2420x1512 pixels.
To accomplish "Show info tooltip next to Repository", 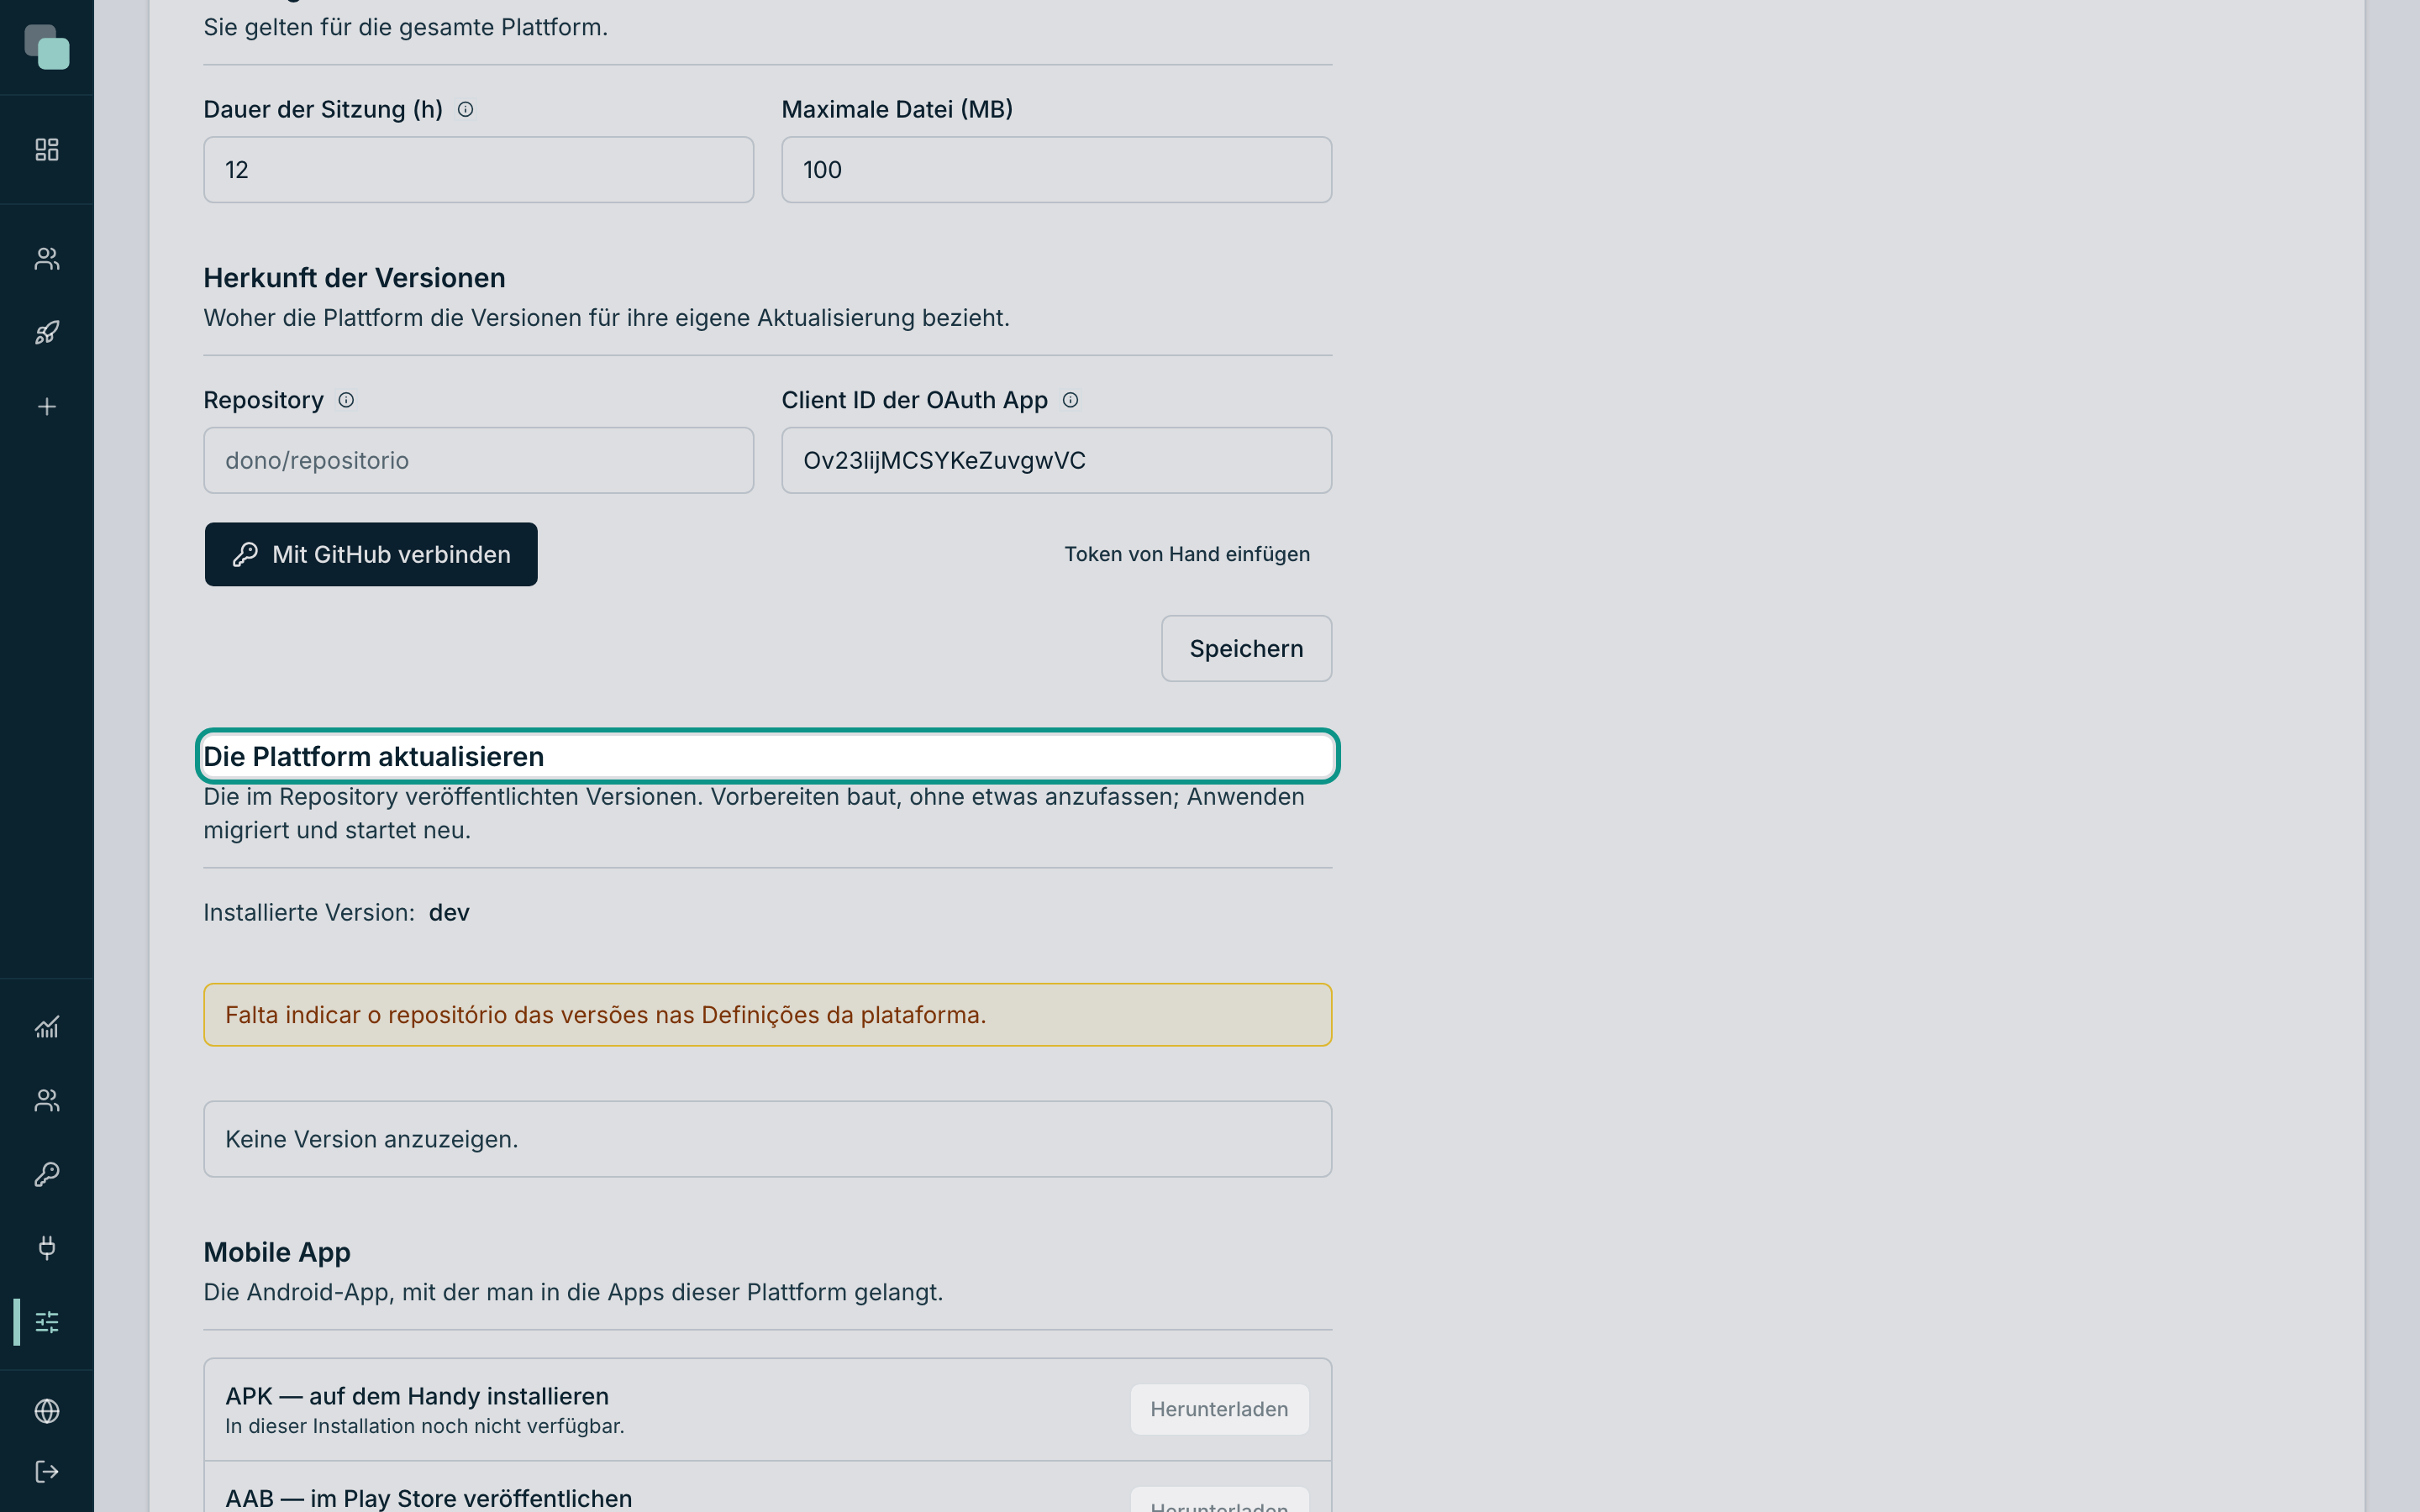I will (346, 400).
